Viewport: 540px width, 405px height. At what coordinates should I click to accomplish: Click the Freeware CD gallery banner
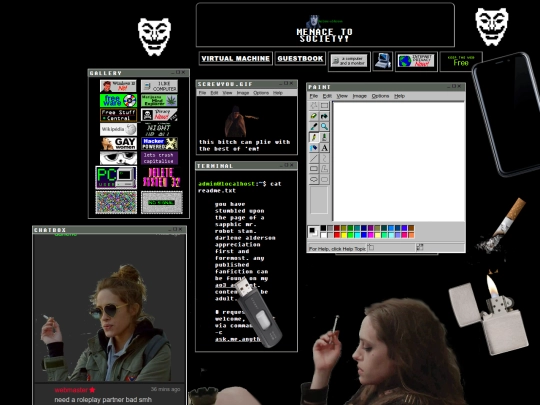click(x=118, y=100)
